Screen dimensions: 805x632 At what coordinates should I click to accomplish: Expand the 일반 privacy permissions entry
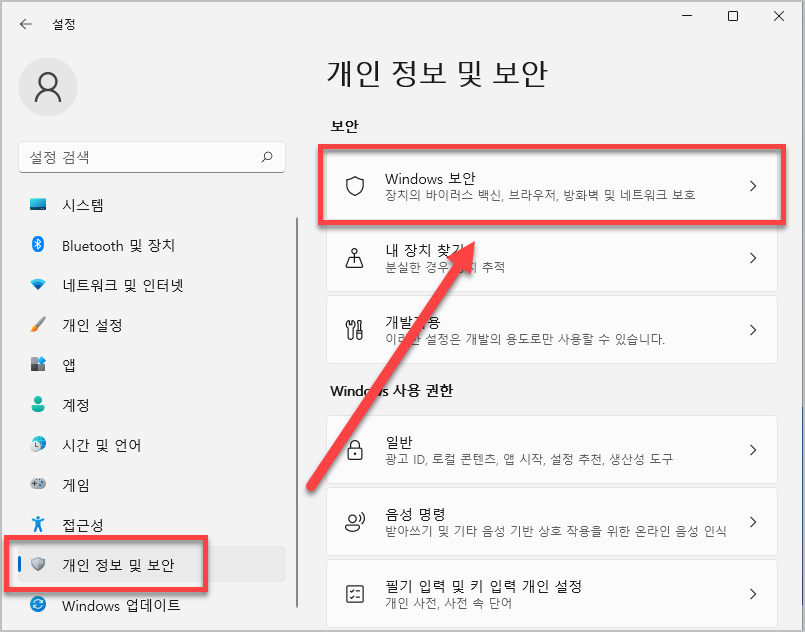(550, 450)
